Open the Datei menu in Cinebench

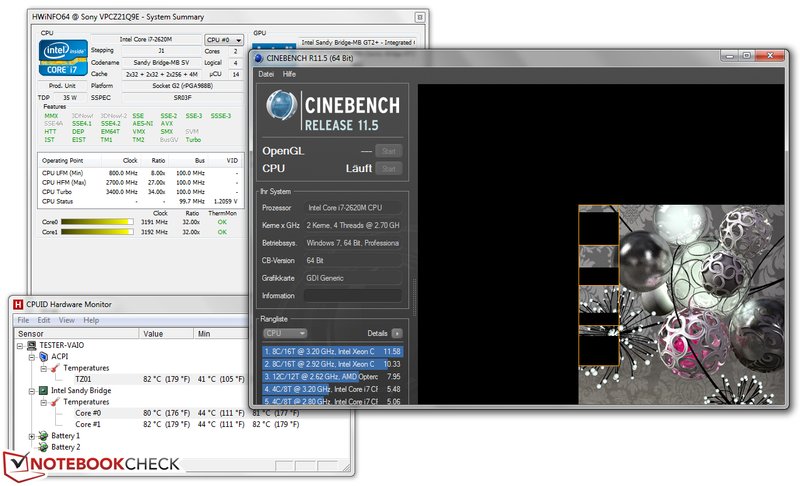266,74
